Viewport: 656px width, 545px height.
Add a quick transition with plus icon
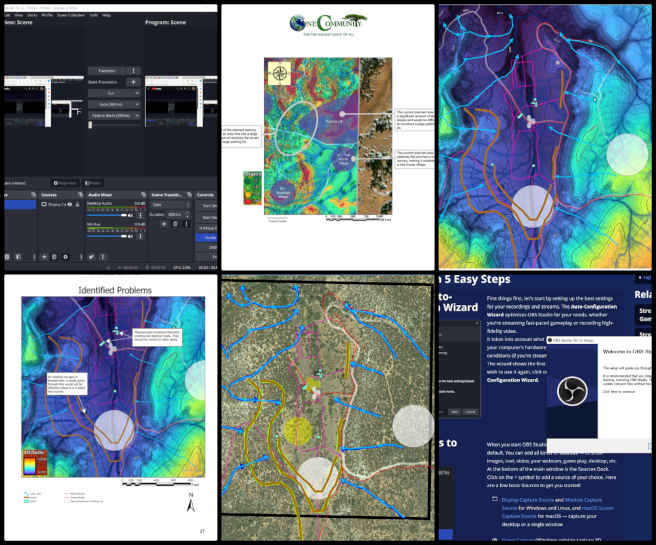pyautogui.click(x=134, y=81)
